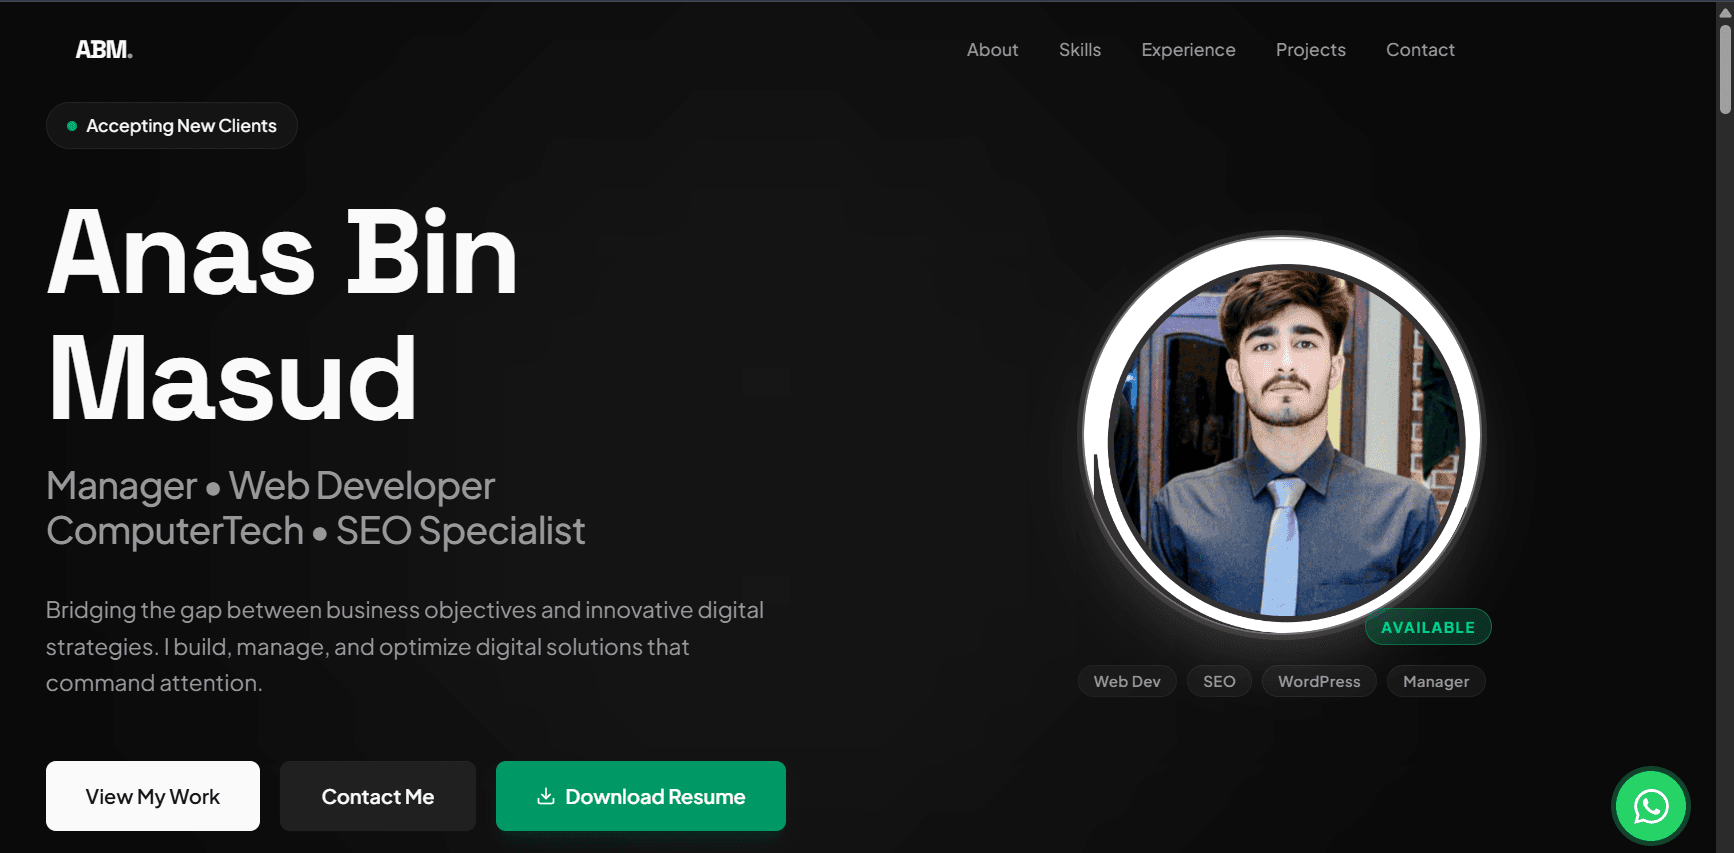Click the View My Work button

click(153, 796)
